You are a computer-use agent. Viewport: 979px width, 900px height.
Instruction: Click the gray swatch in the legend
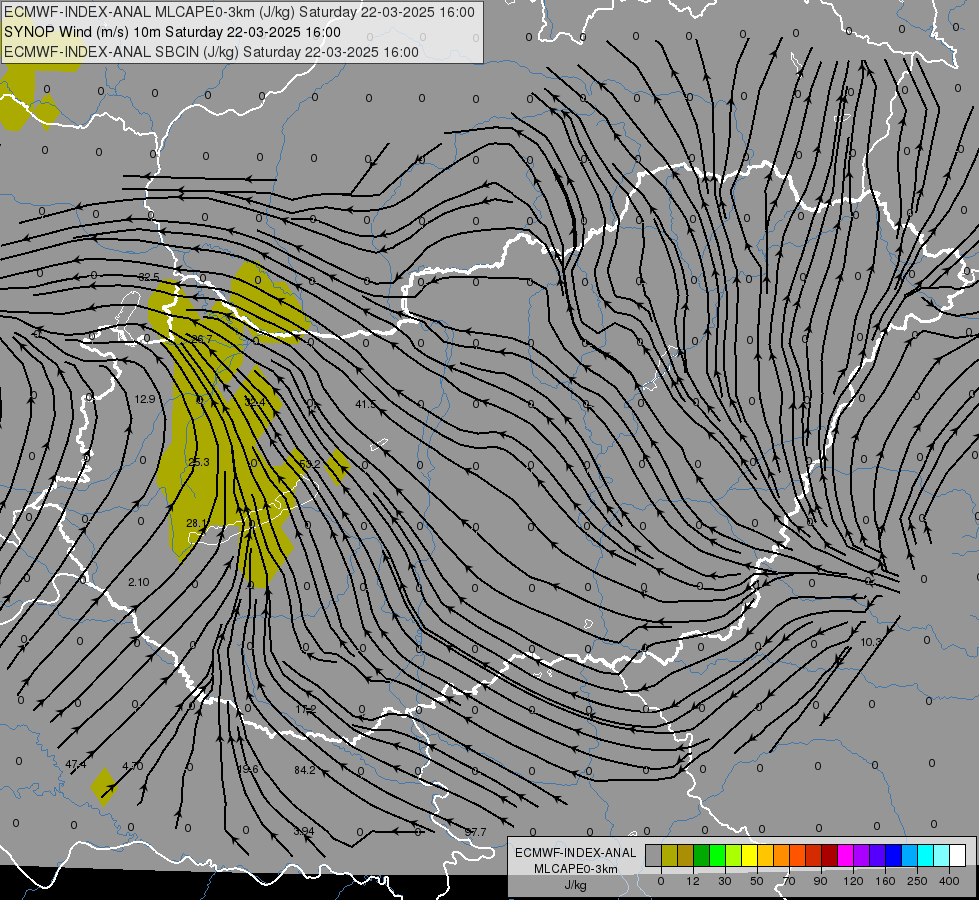(x=653, y=855)
